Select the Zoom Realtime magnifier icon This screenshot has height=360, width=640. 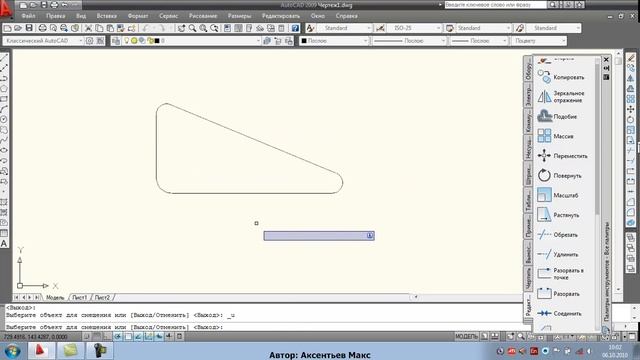(192, 28)
